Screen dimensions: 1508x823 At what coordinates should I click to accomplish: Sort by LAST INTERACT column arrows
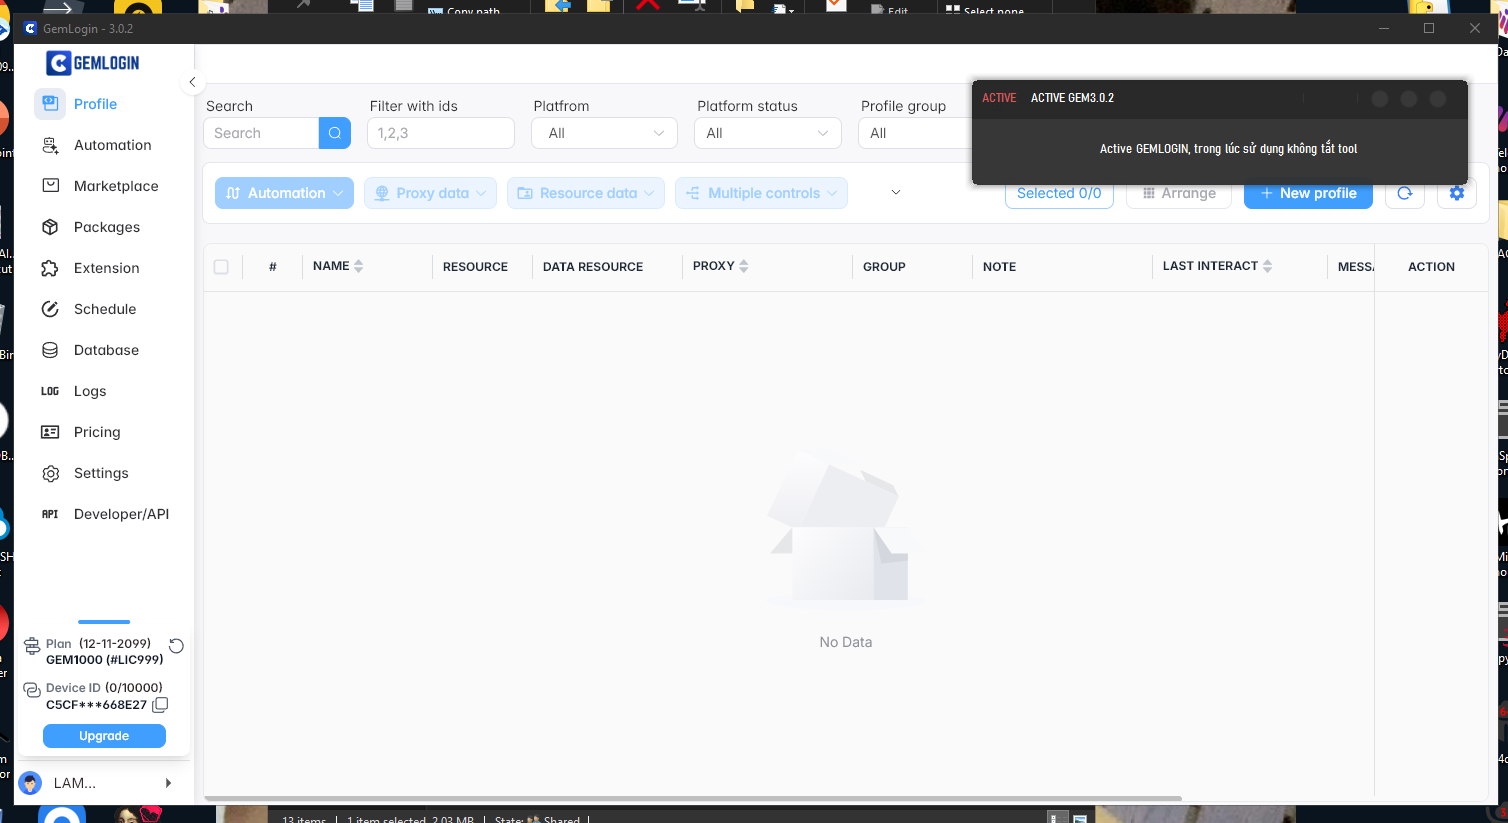(x=1268, y=266)
